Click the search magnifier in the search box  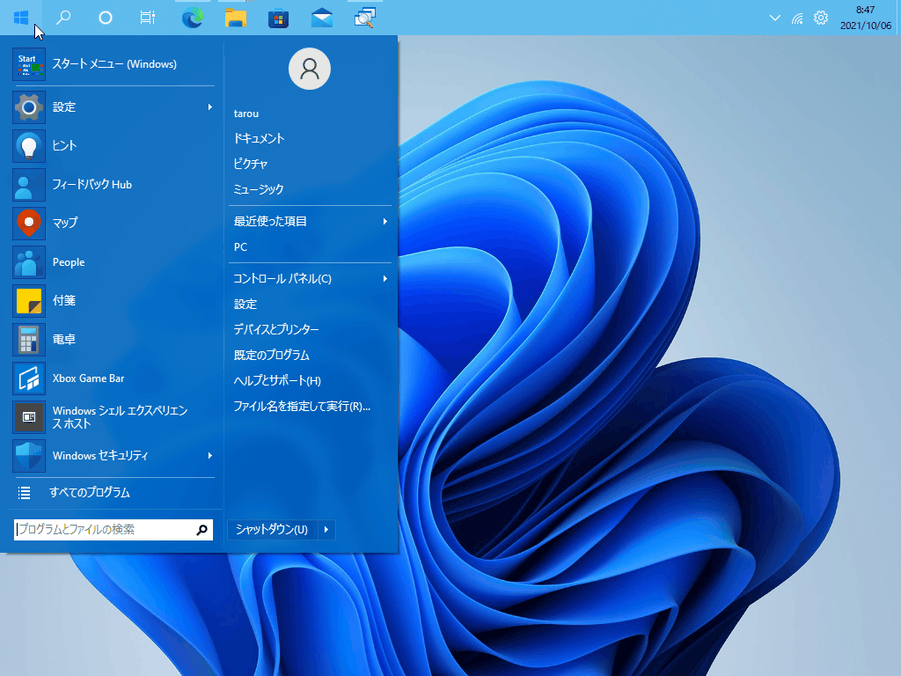(x=202, y=529)
